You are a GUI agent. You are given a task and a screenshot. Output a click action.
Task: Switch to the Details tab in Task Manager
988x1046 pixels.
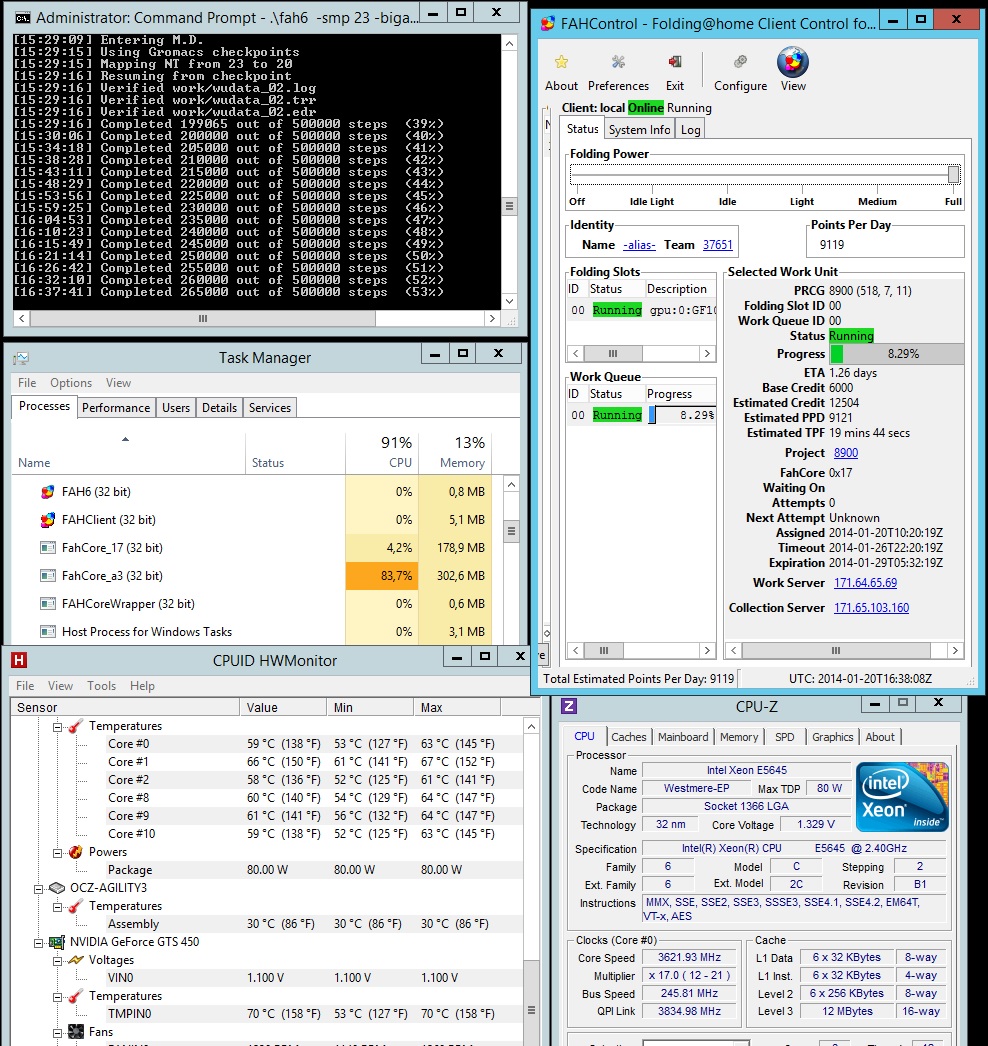(x=219, y=408)
